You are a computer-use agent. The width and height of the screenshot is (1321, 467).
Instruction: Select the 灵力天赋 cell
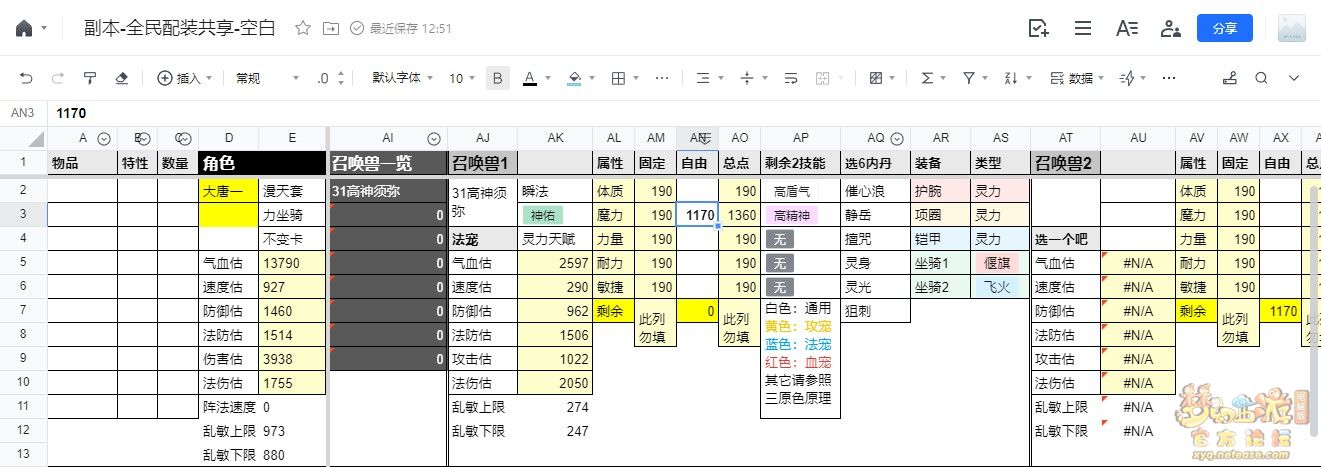click(555, 238)
